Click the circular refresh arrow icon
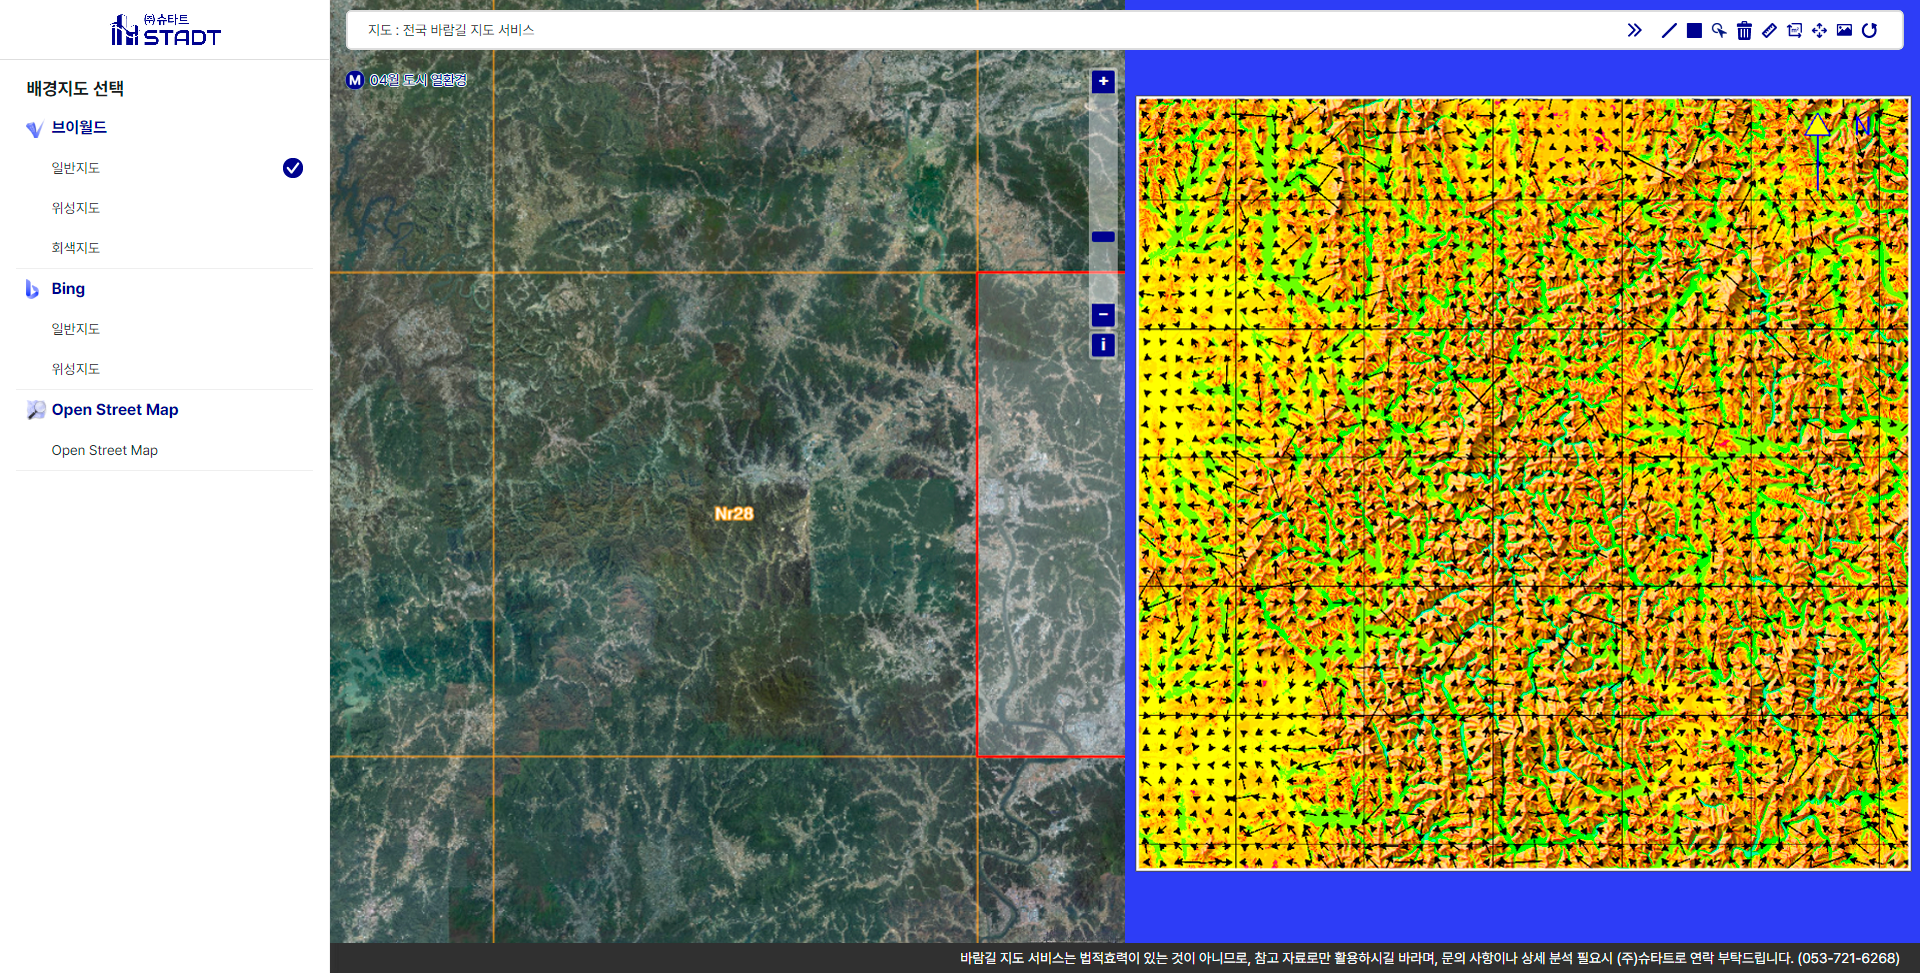1920x973 pixels. click(x=1869, y=30)
